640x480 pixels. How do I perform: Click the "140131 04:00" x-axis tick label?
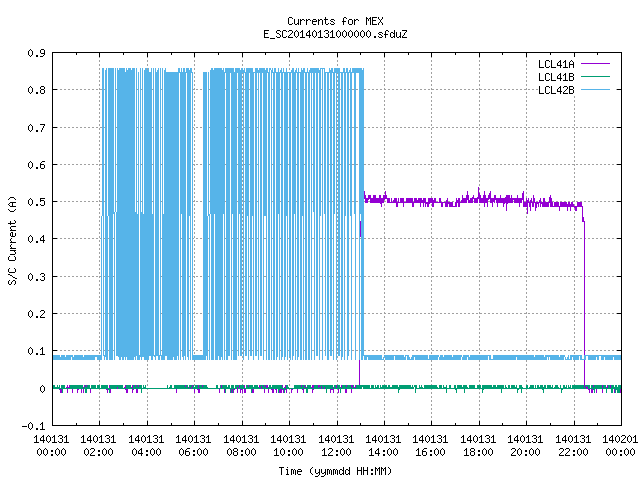[146, 446]
